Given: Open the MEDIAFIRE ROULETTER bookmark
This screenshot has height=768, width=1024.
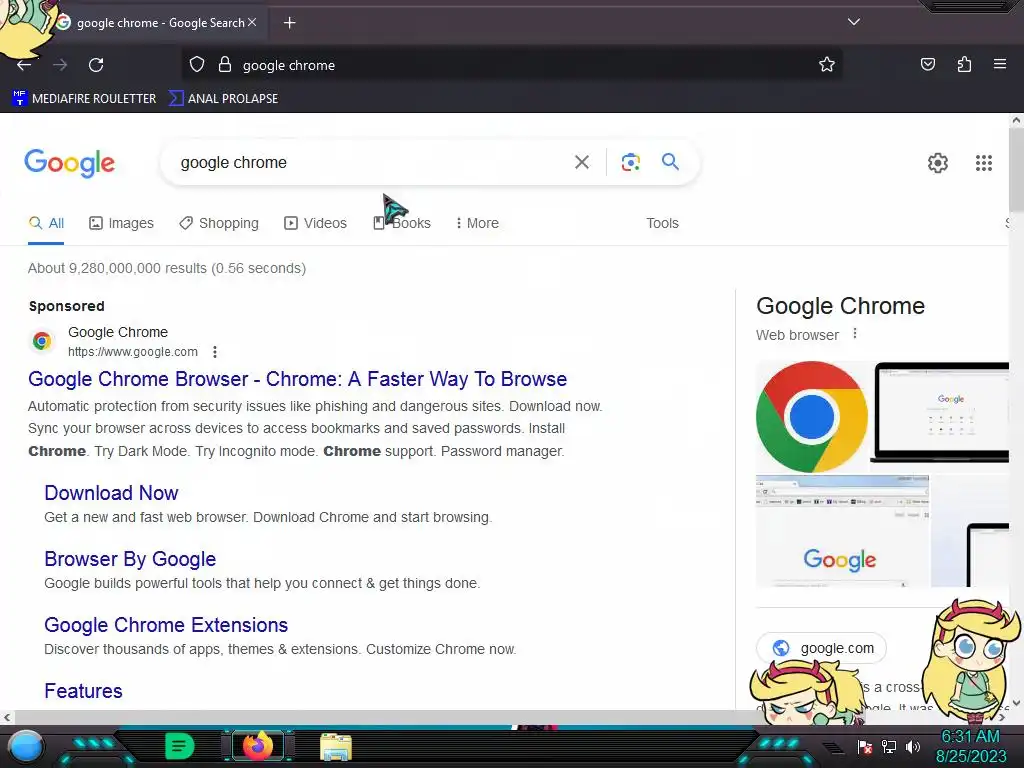Looking at the screenshot, I should [84, 99].
